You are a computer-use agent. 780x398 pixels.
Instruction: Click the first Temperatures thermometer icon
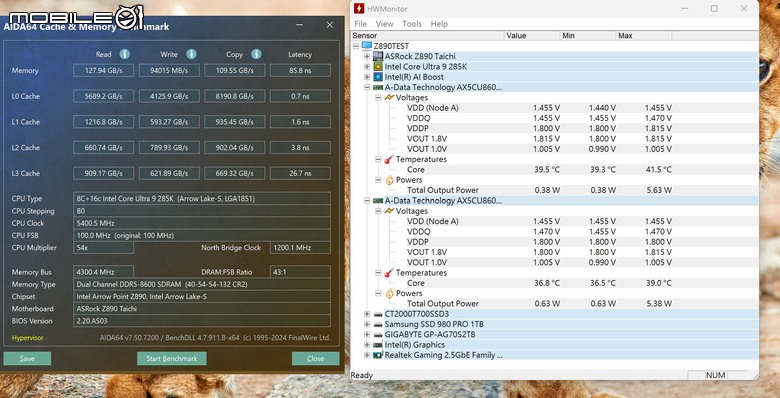point(389,159)
